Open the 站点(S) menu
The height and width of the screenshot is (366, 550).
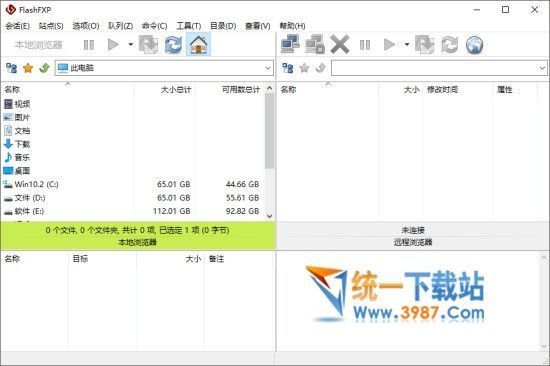[x=51, y=26]
